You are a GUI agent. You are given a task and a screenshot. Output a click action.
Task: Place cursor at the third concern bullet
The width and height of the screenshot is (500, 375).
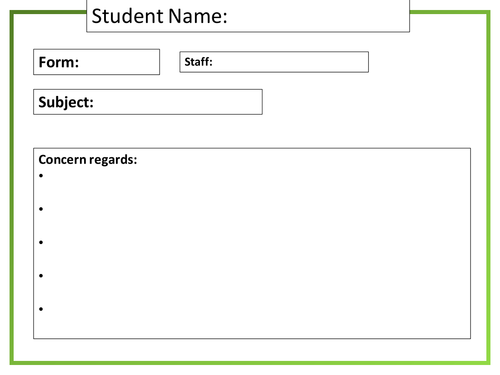click(41, 242)
